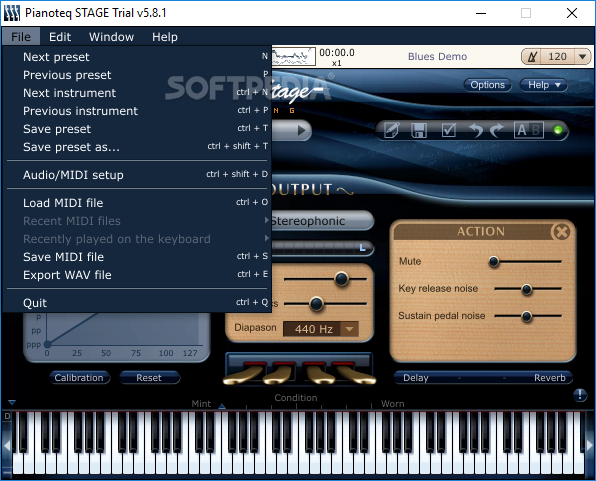The height and width of the screenshot is (481, 596).
Task: Select Next preset menu entry
Action: (x=137, y=57)
